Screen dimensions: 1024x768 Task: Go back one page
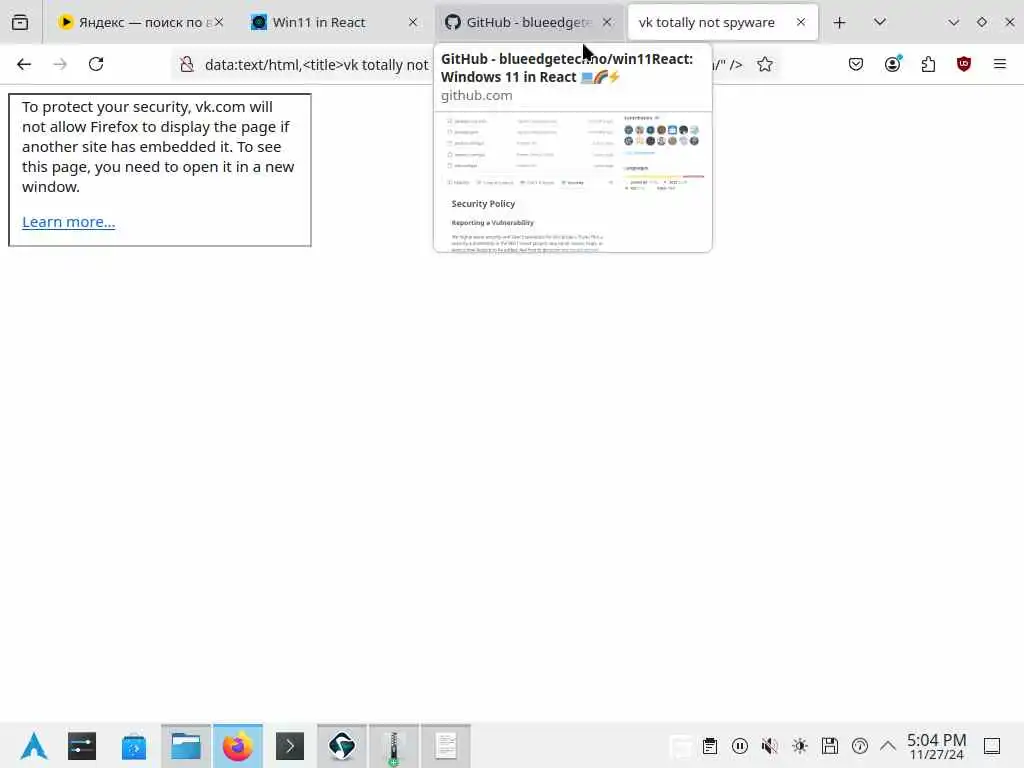point(24,64)
